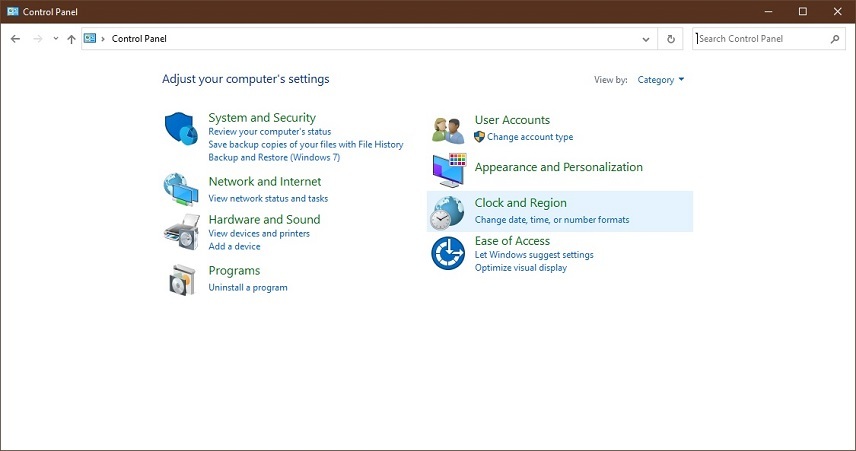Image resolution: width=856 pixels, height=451 pixels.
Task: Open the User Accounts people icon
Action: (x=448, y=130)
